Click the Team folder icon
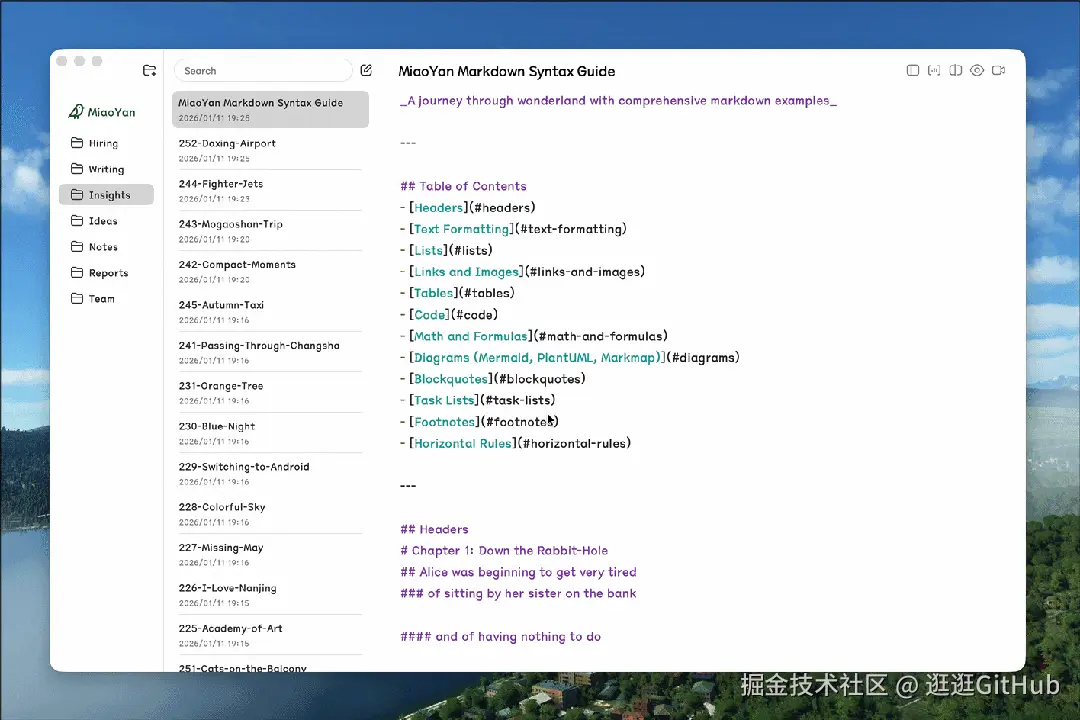 point(77,298)
